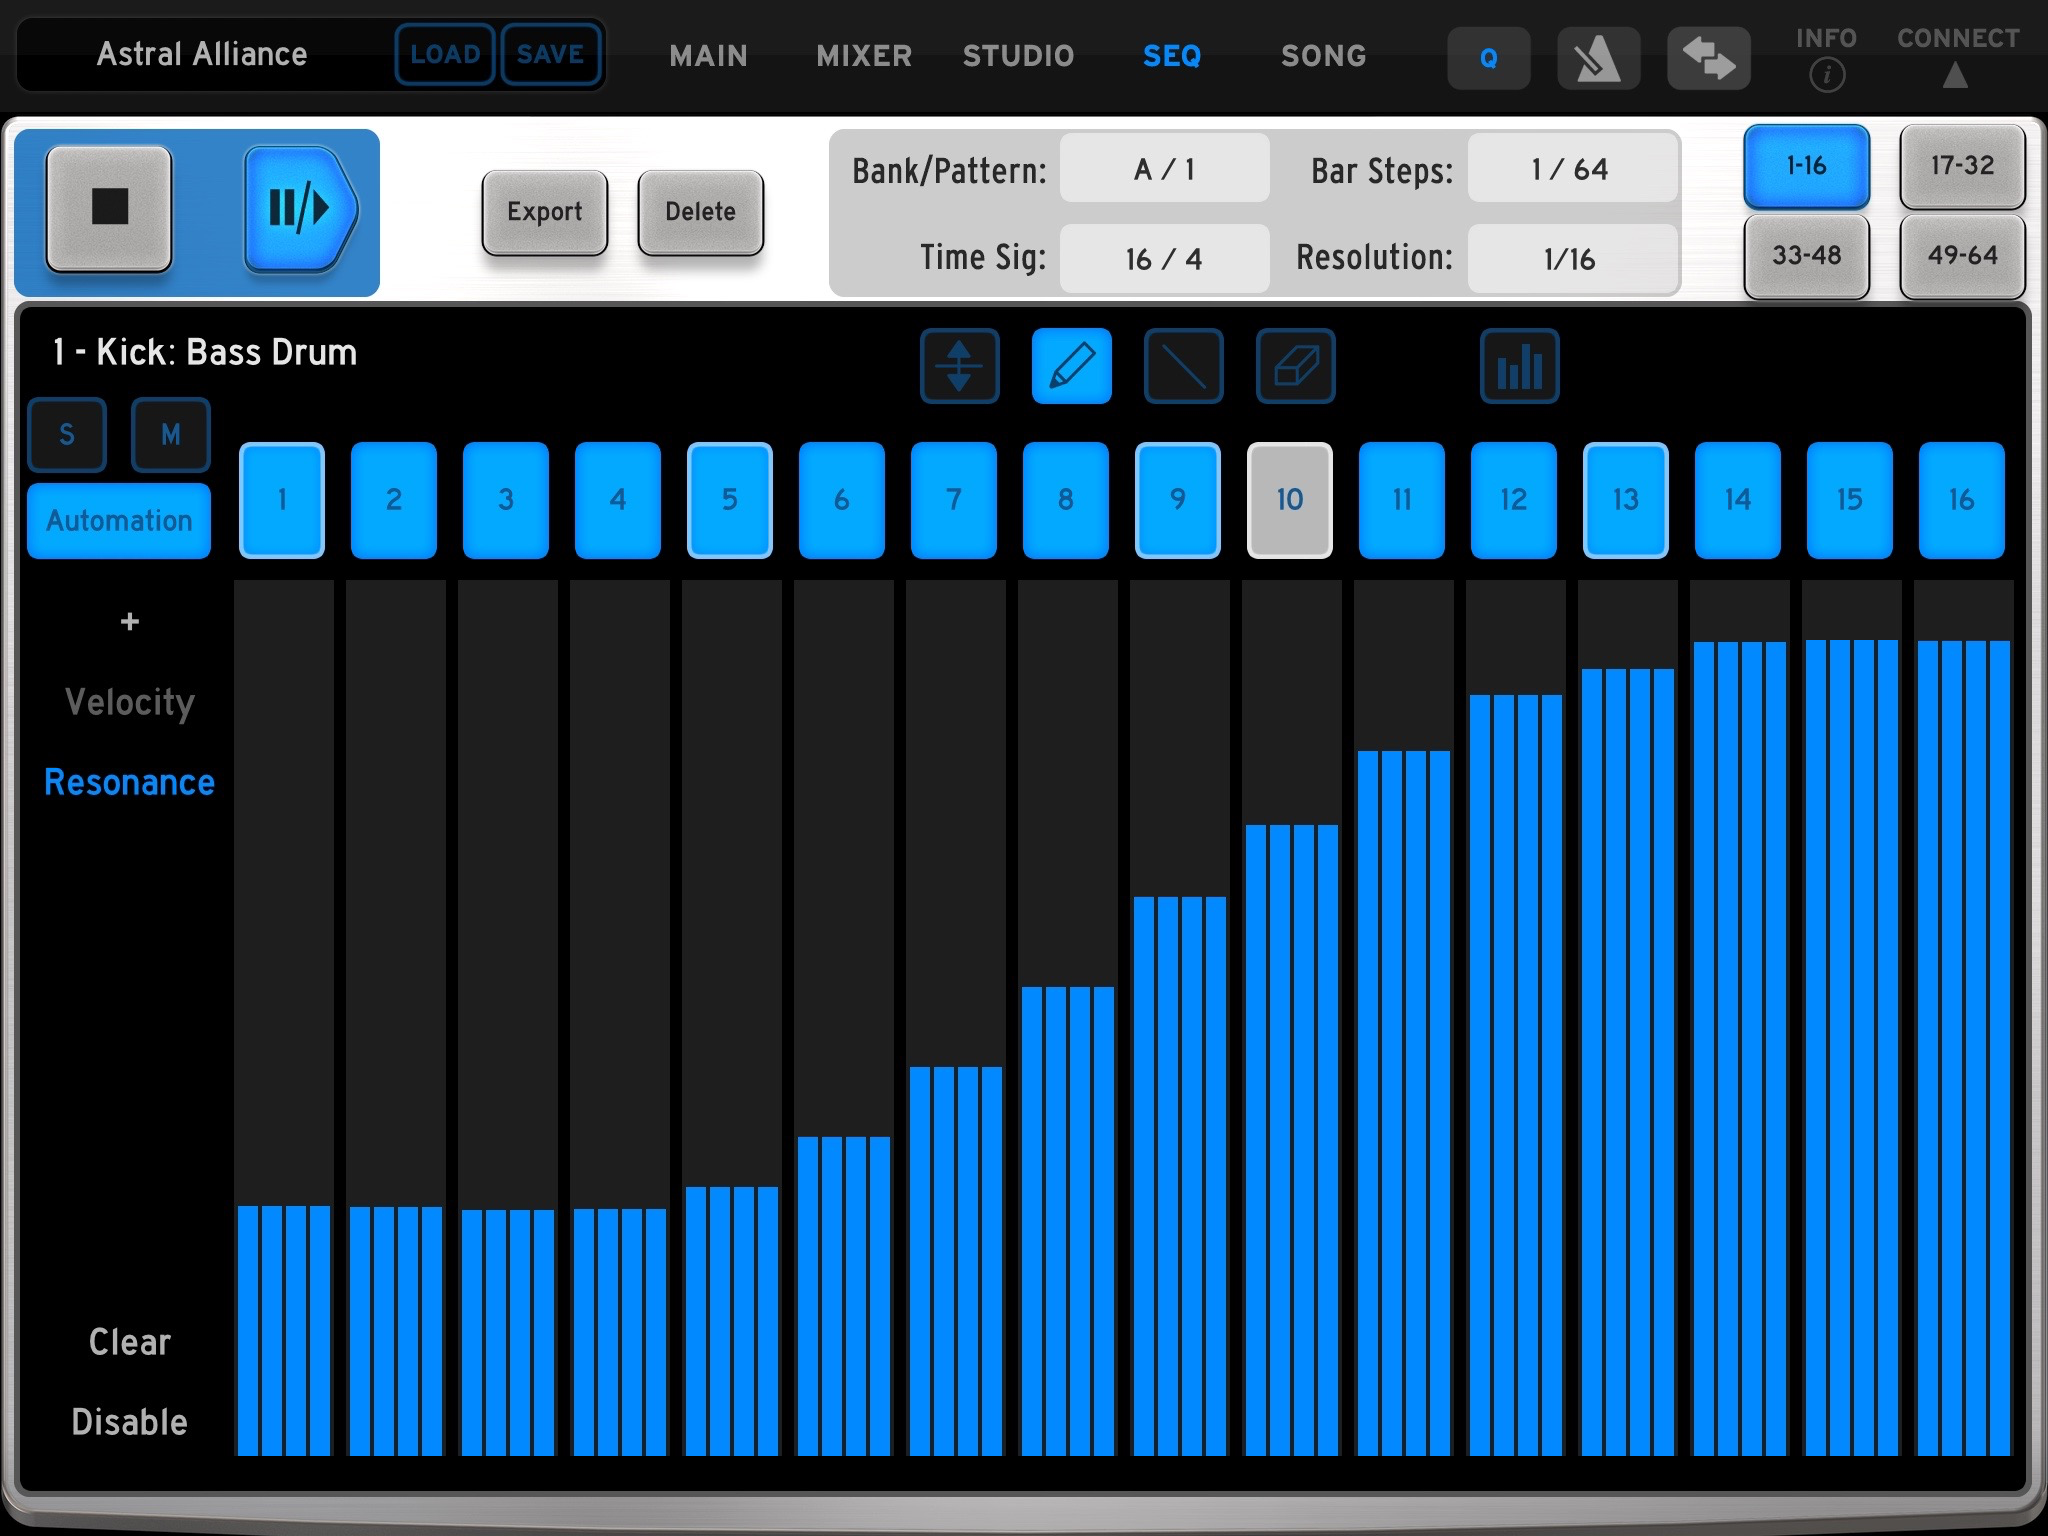2048x1536 pixels.
Task: Click the metronome icon
Action: point(1597,58)
